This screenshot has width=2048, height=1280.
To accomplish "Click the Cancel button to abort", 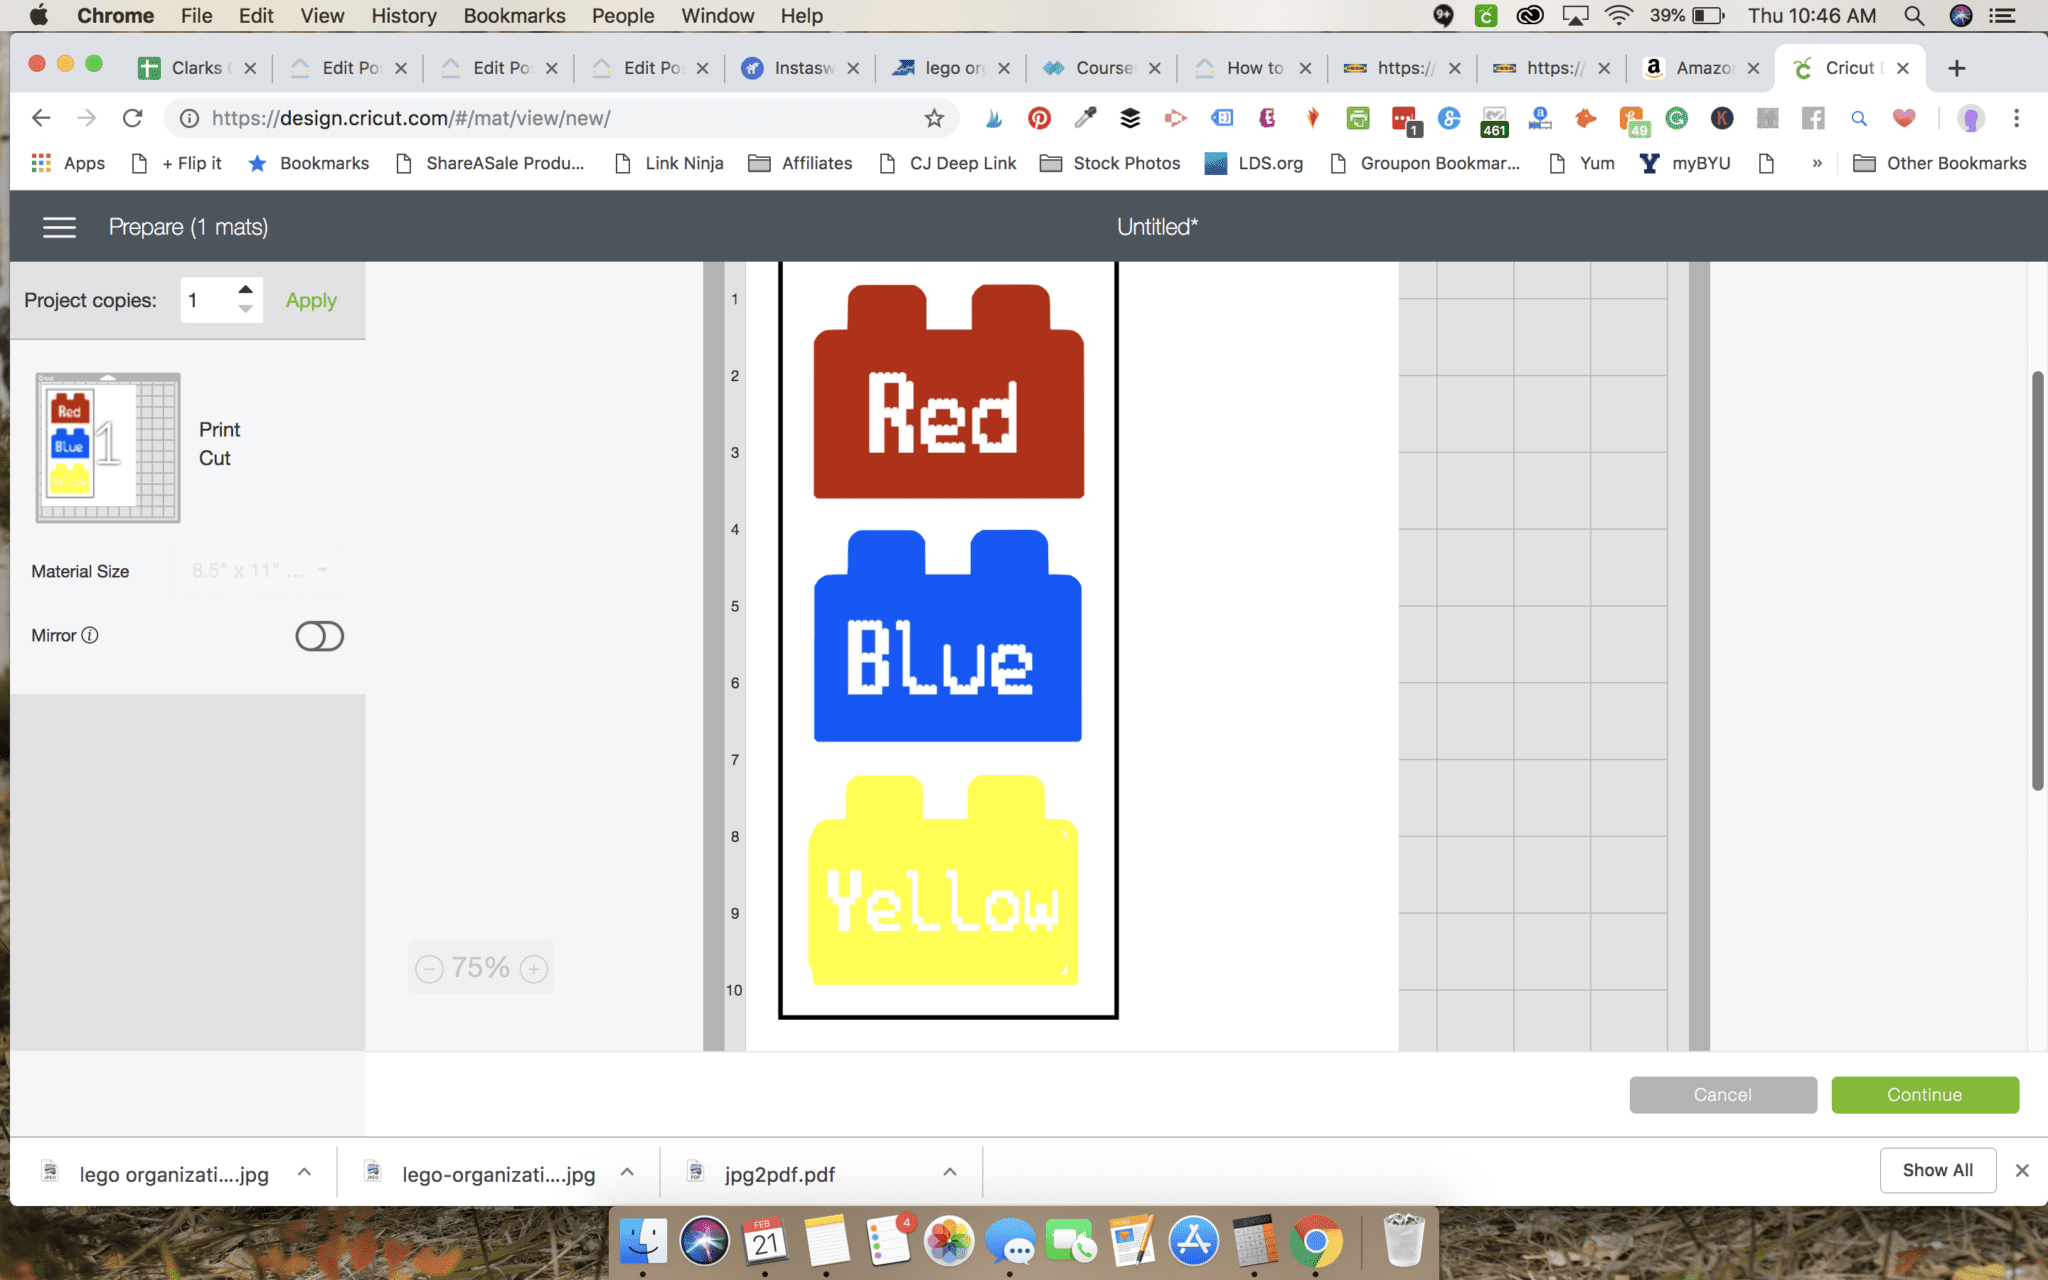I will pos(1722,1094).
